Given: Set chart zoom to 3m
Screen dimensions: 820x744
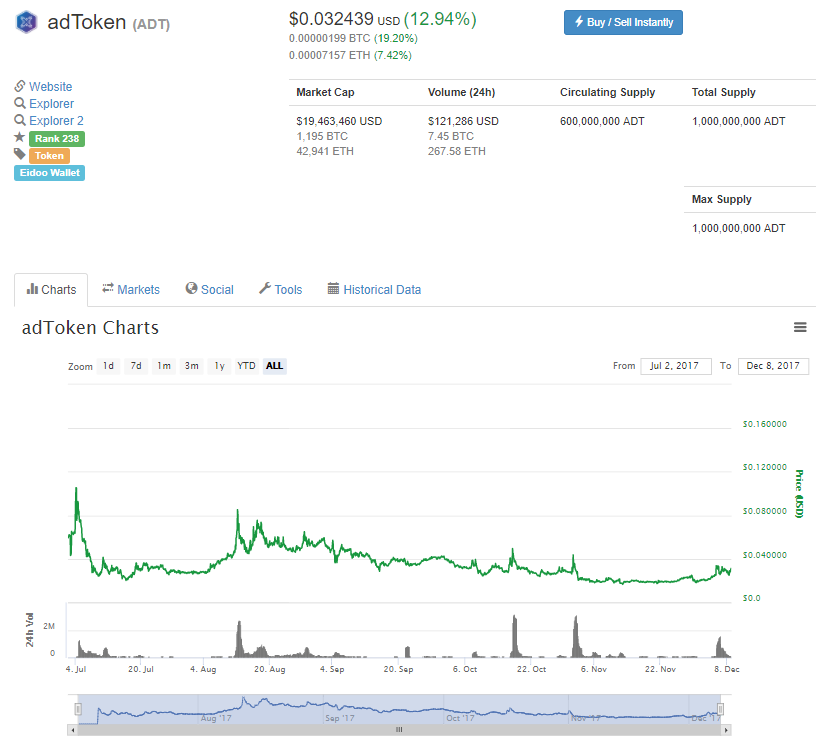Looking at the screenshot, I should pyautogui.click(x=191, y=366).
